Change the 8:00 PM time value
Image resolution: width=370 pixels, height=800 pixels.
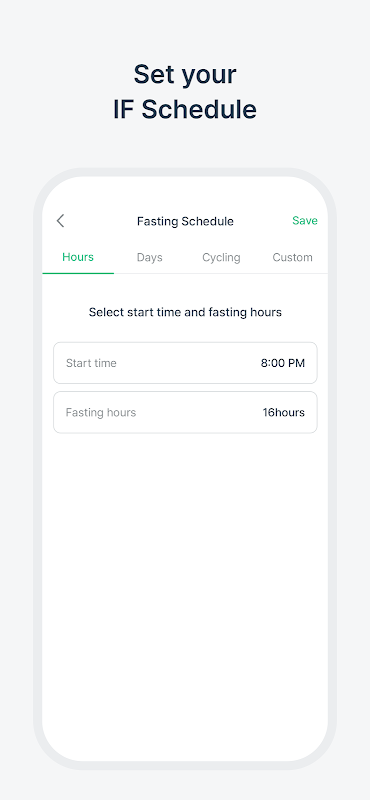click(x=283, y=363)
